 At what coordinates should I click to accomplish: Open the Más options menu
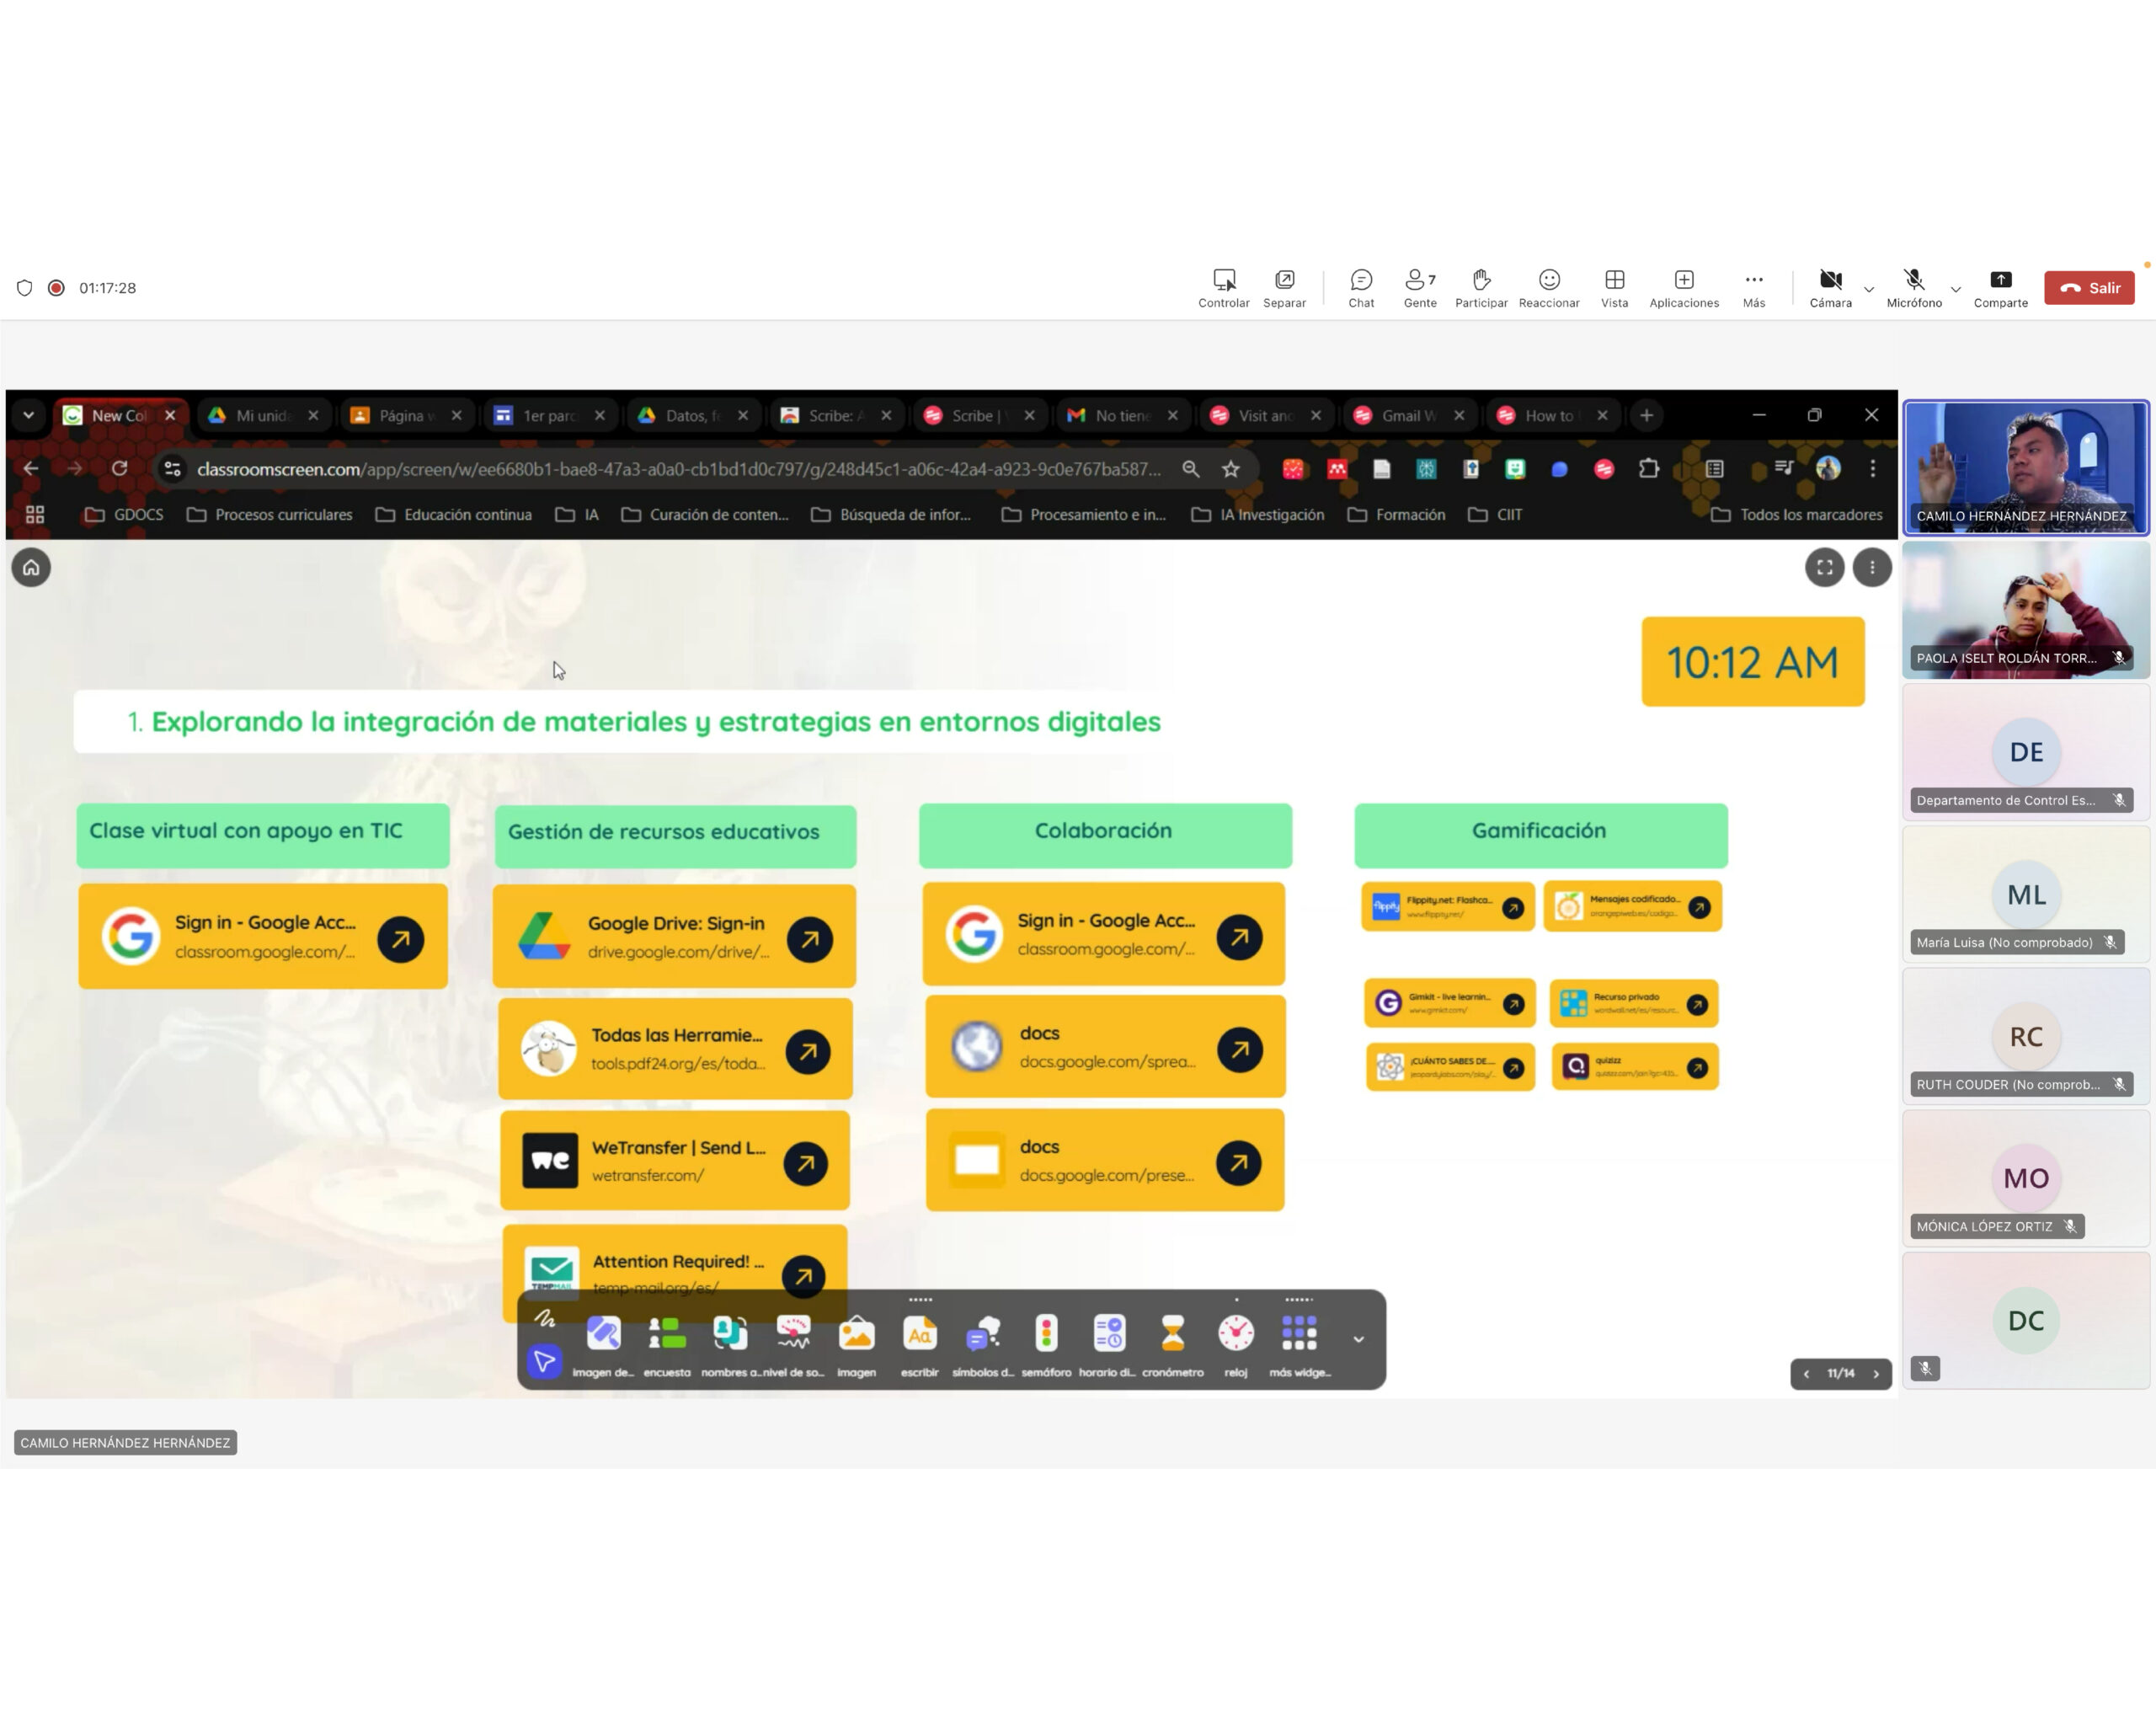pyautogui.click(x=1754, y=288)
